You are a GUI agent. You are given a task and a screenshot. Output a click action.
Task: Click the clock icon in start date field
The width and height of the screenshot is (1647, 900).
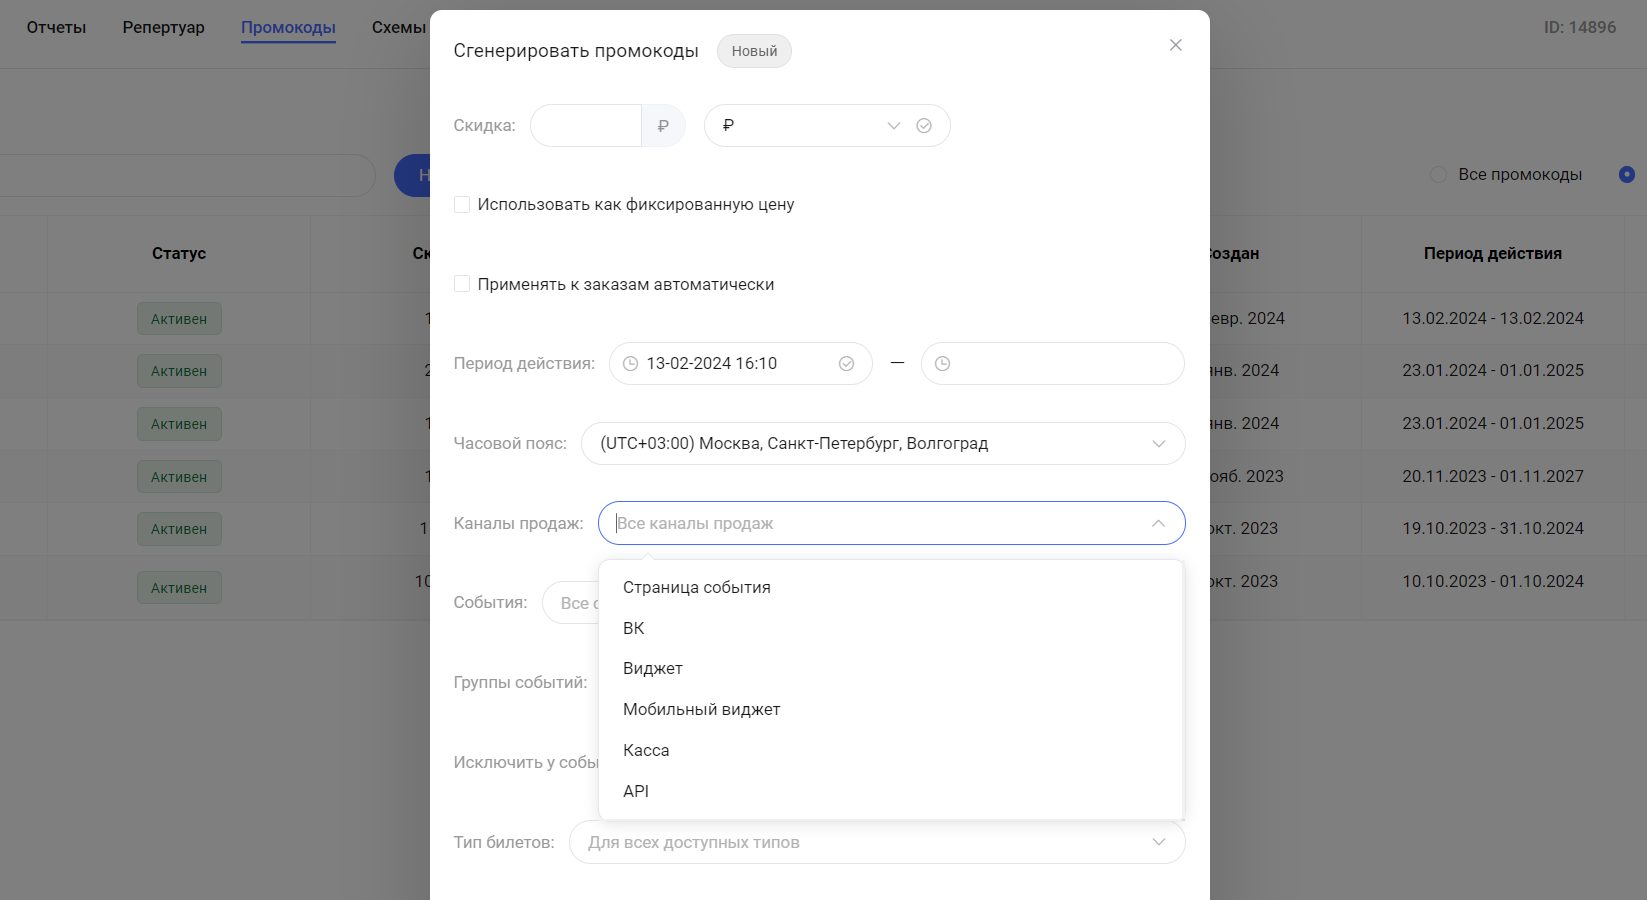click(x=631, y=364)
